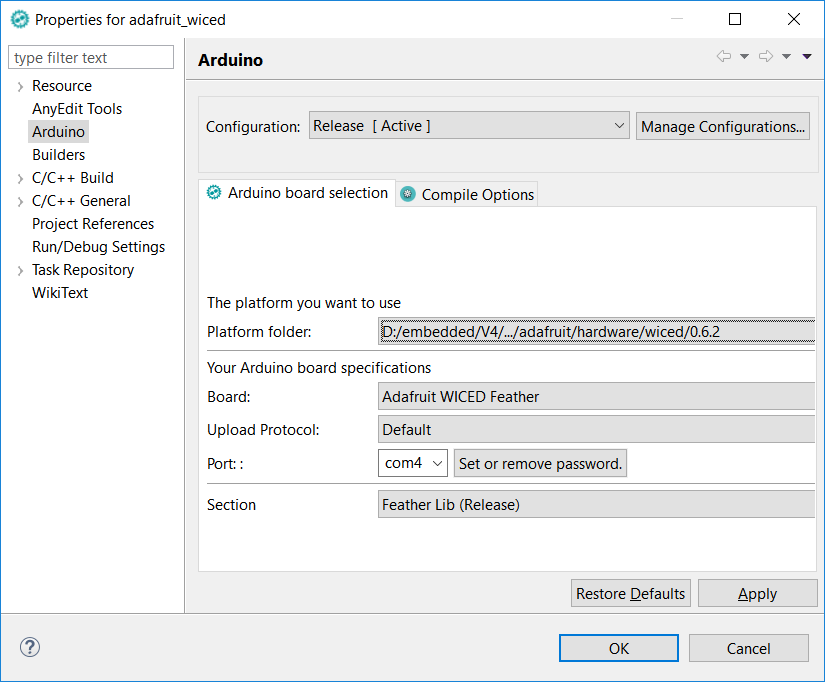This screenshot has height=682, width=825.
Task: Expand the Resource tree item
Action: [x=18, y=85]
